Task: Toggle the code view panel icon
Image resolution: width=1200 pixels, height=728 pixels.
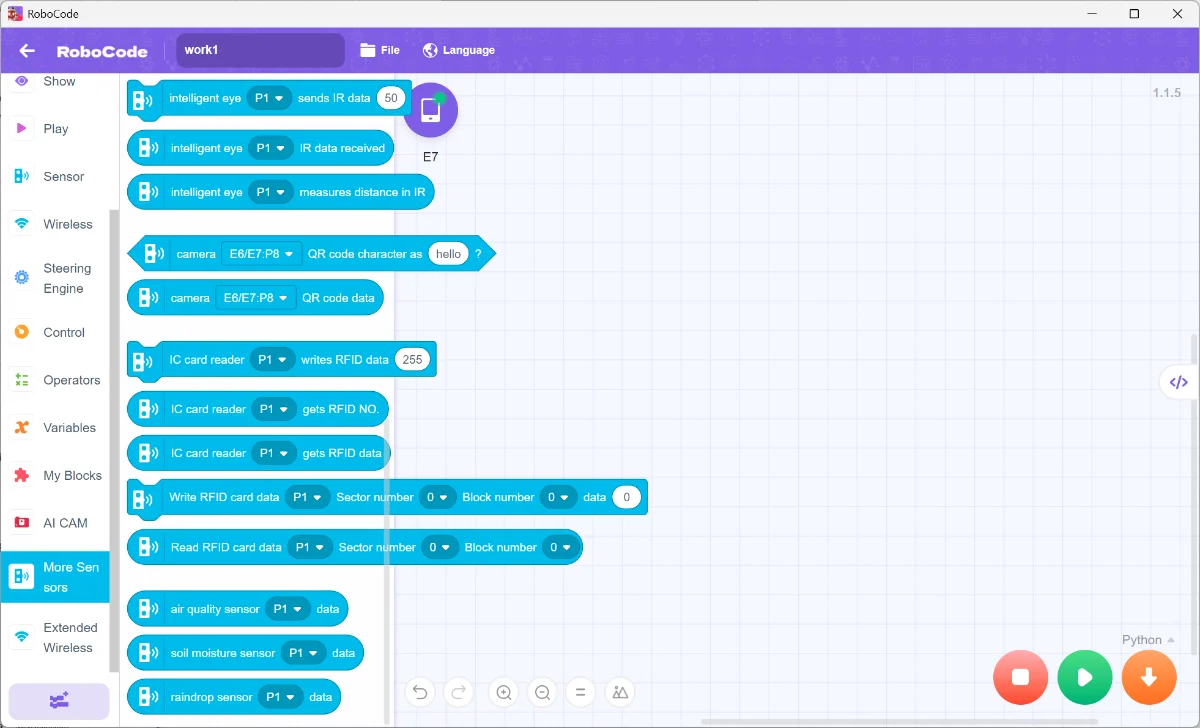Action: pos(1179,382)
